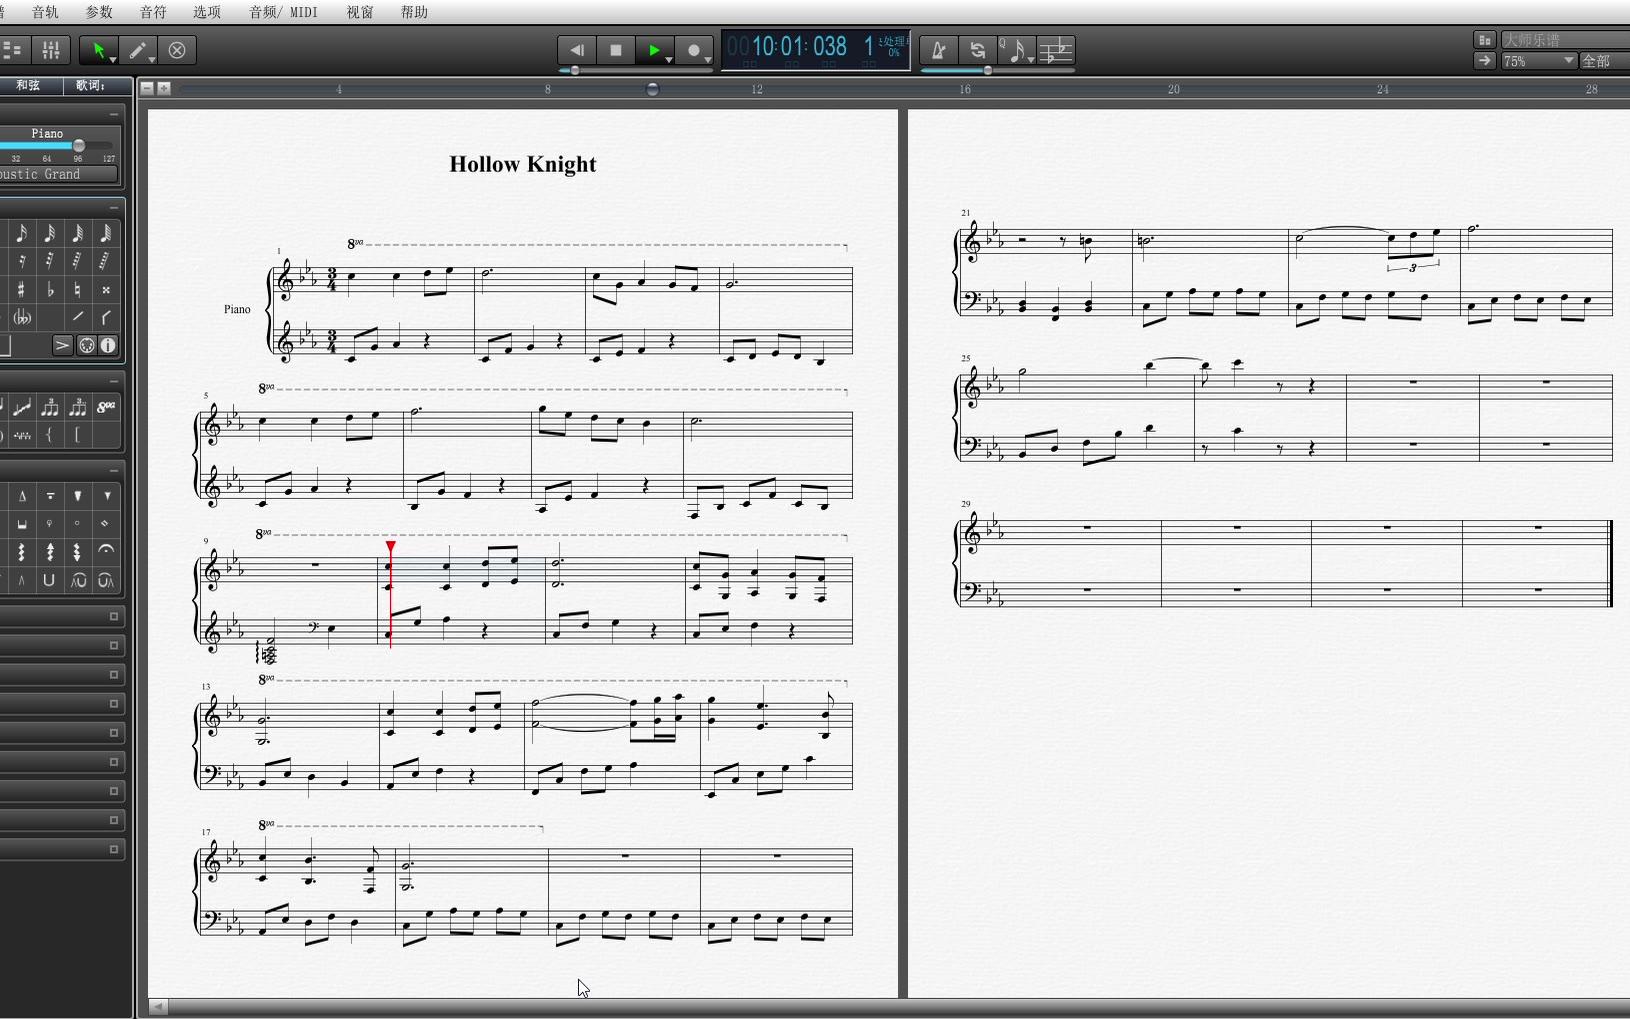Screen dimensions: 1630x1019
Task: Open the note info button
Action: (108, 346)
